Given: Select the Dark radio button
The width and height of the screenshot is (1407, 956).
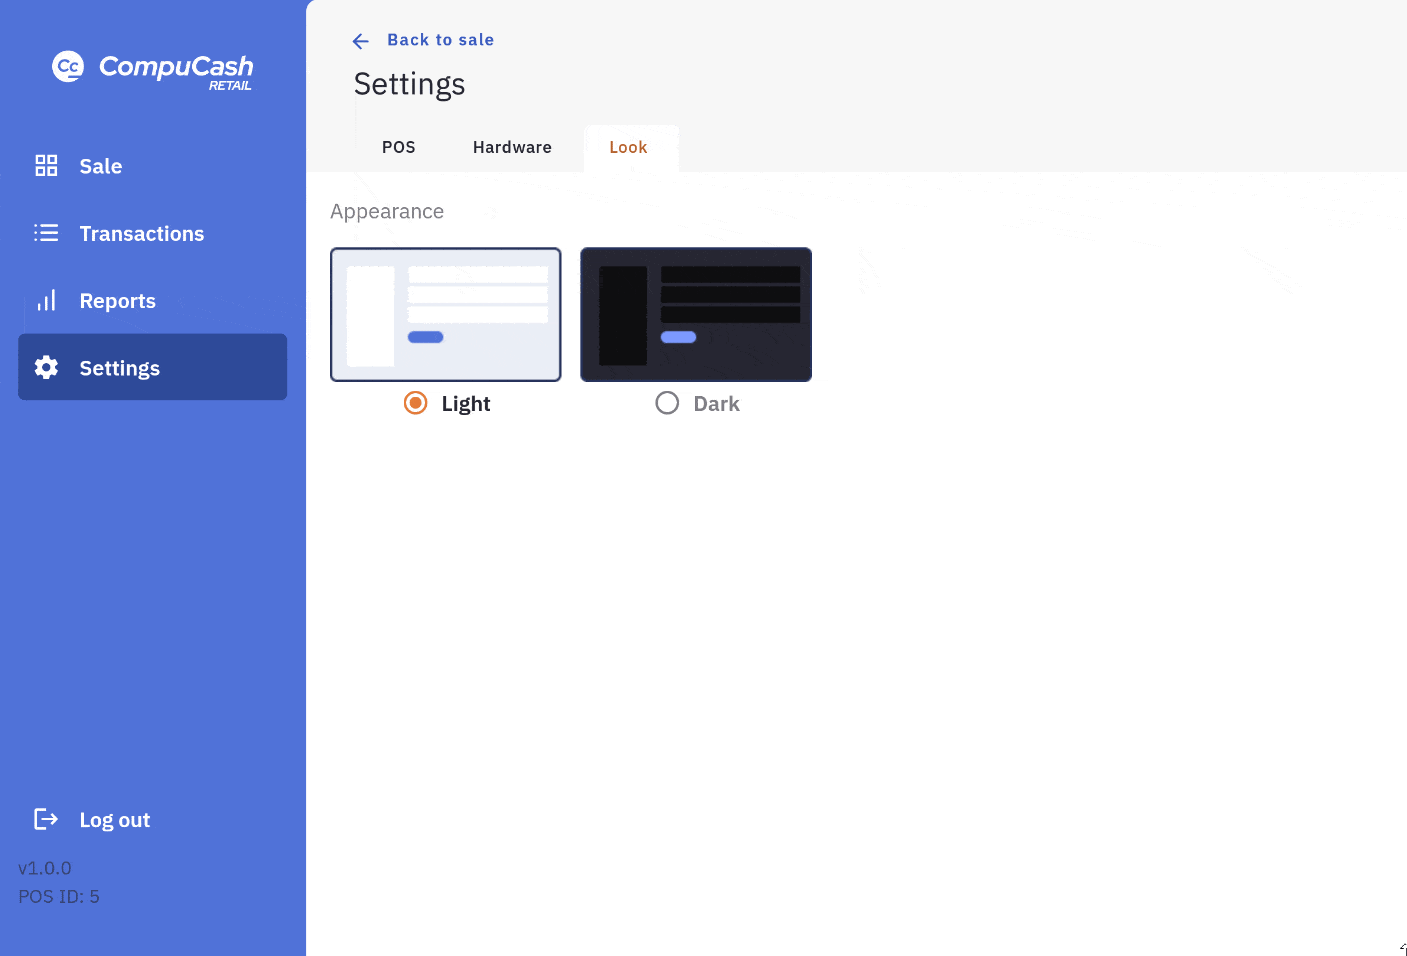Looking at the screenshot, I should [667, 403].
